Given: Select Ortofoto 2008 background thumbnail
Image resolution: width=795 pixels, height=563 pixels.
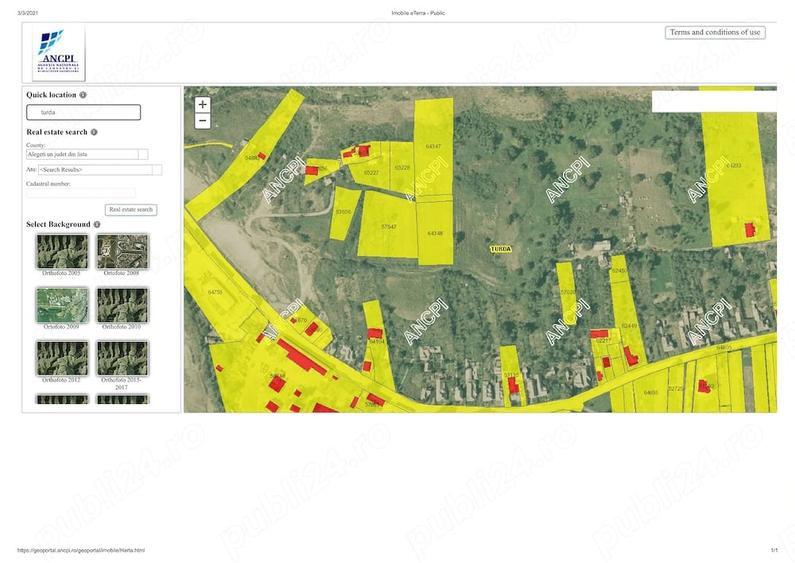Looking at the screenshot, I should tap(122, 252).
